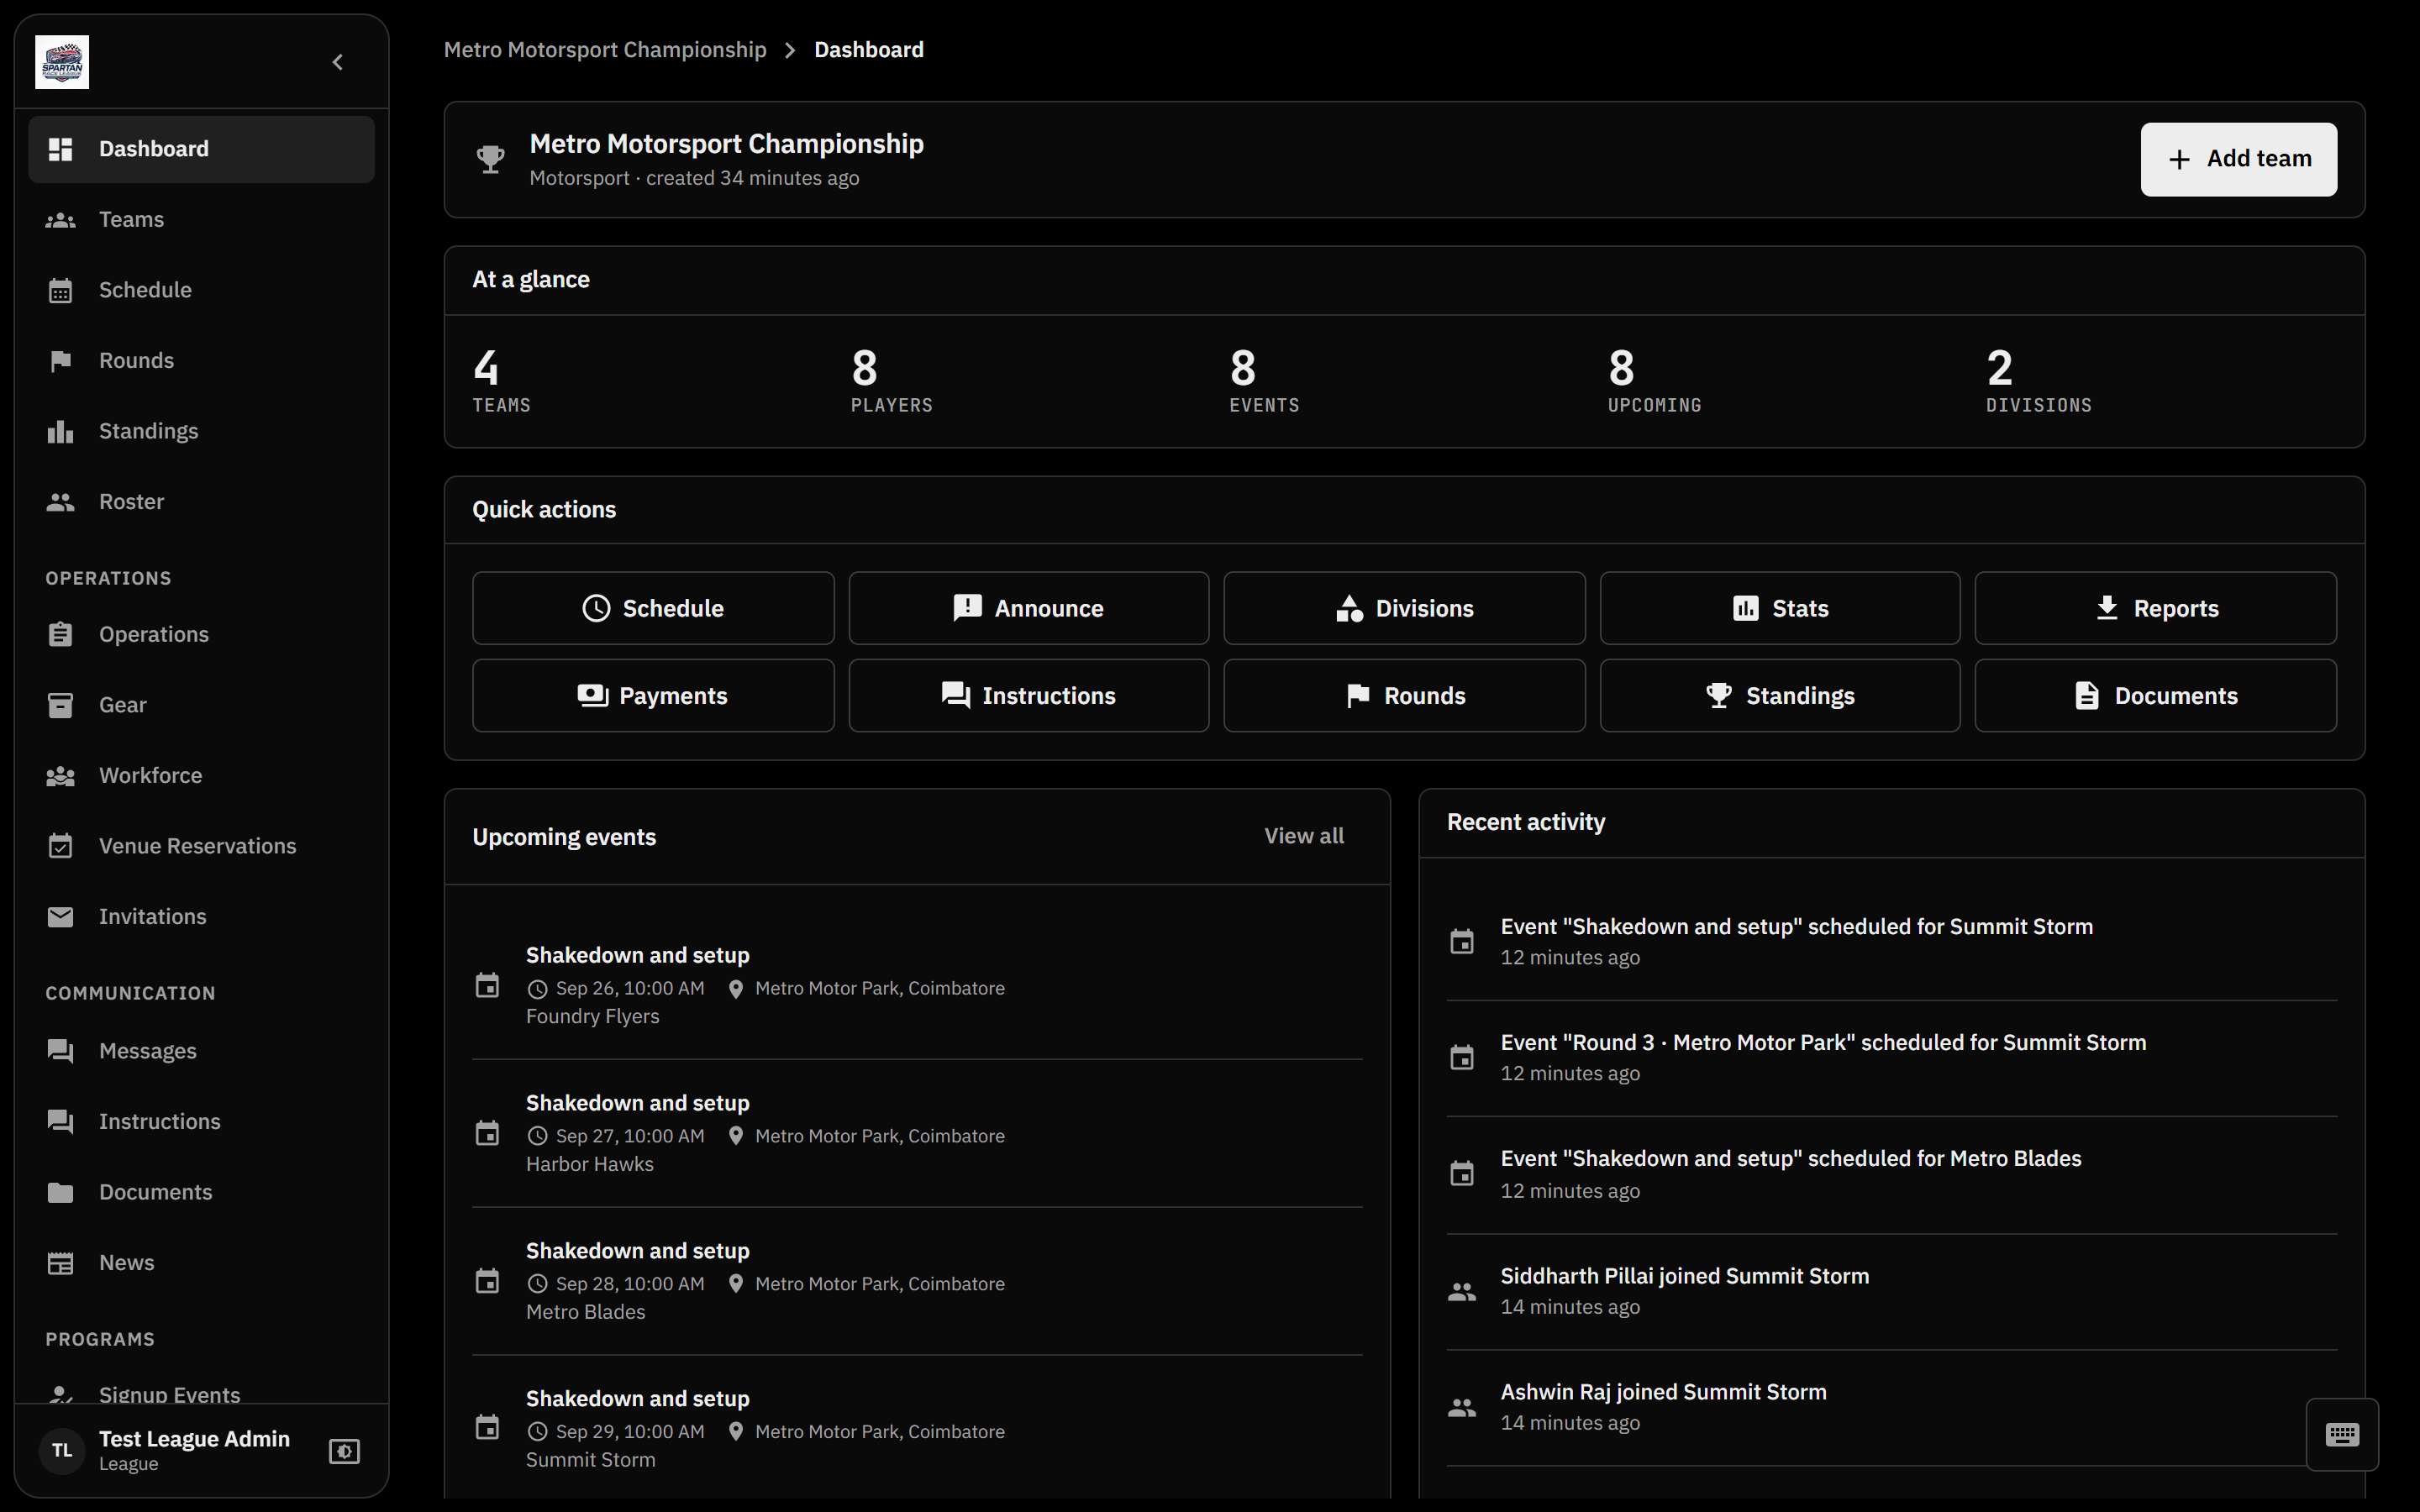Click the Standings bar-chart icon in sidebar
The image size is (2420, 1512).
[x=61, y=431]
